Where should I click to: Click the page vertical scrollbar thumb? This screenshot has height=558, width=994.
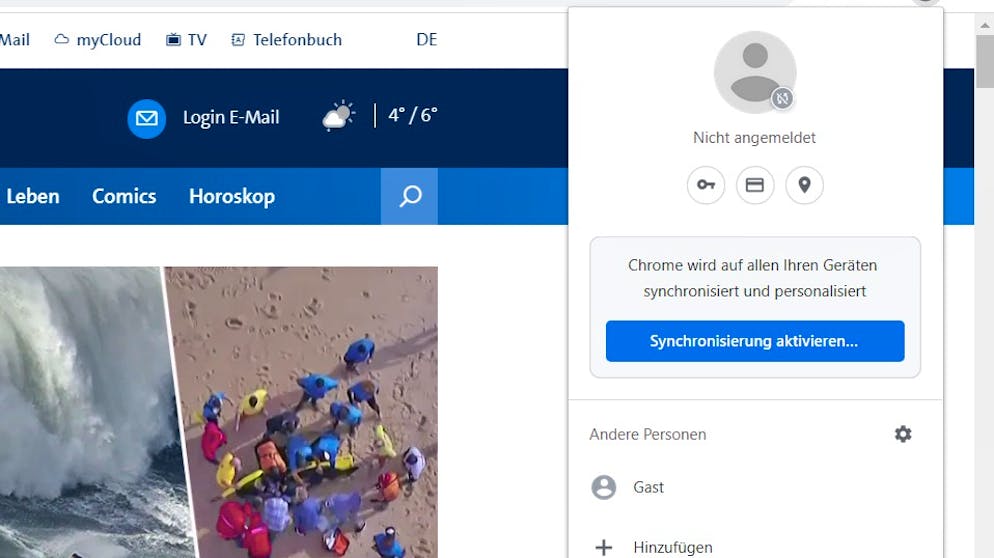coord(984,62)
